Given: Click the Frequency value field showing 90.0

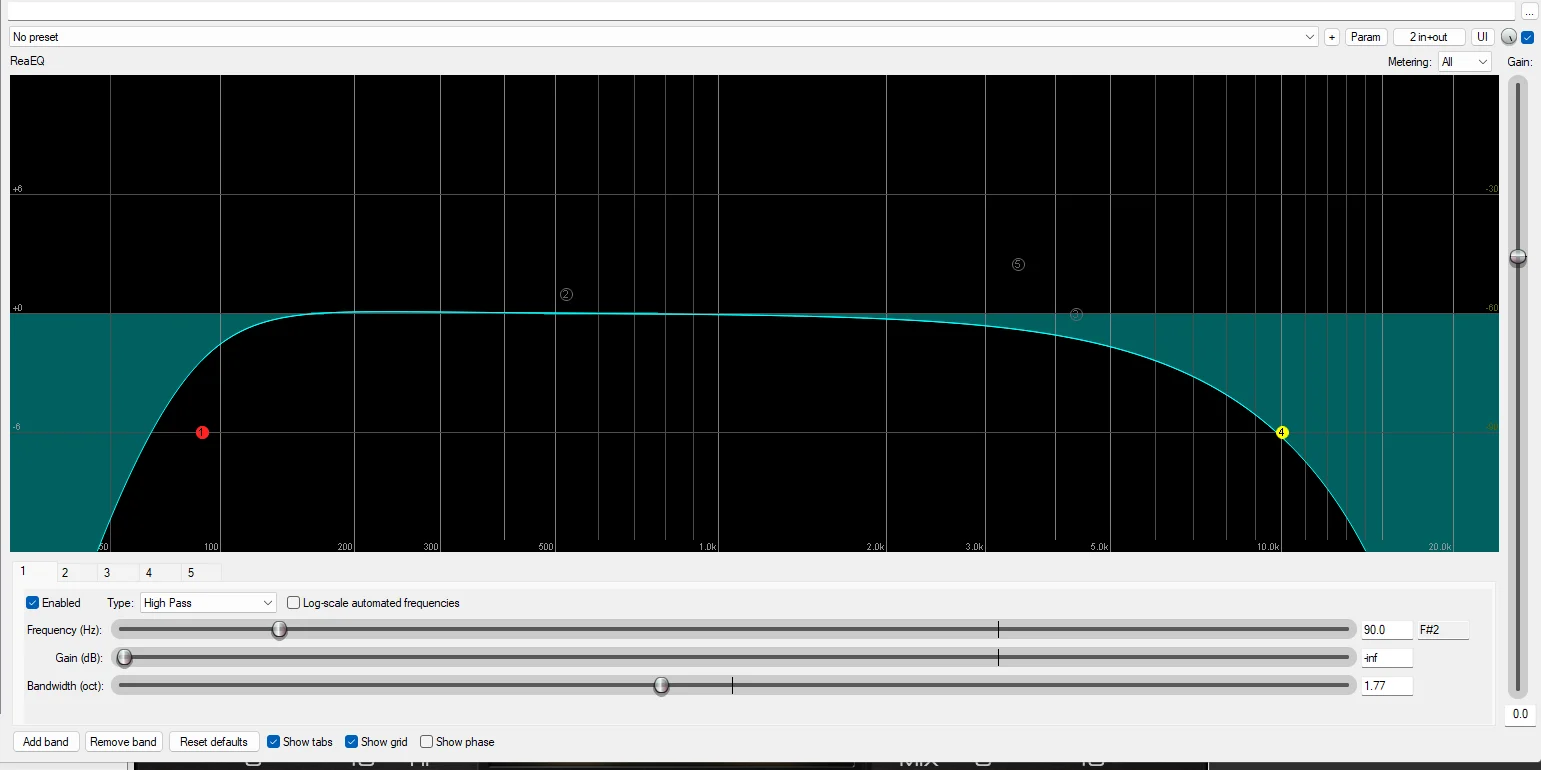Looking at the screenshot, I should pos(1386,630).
